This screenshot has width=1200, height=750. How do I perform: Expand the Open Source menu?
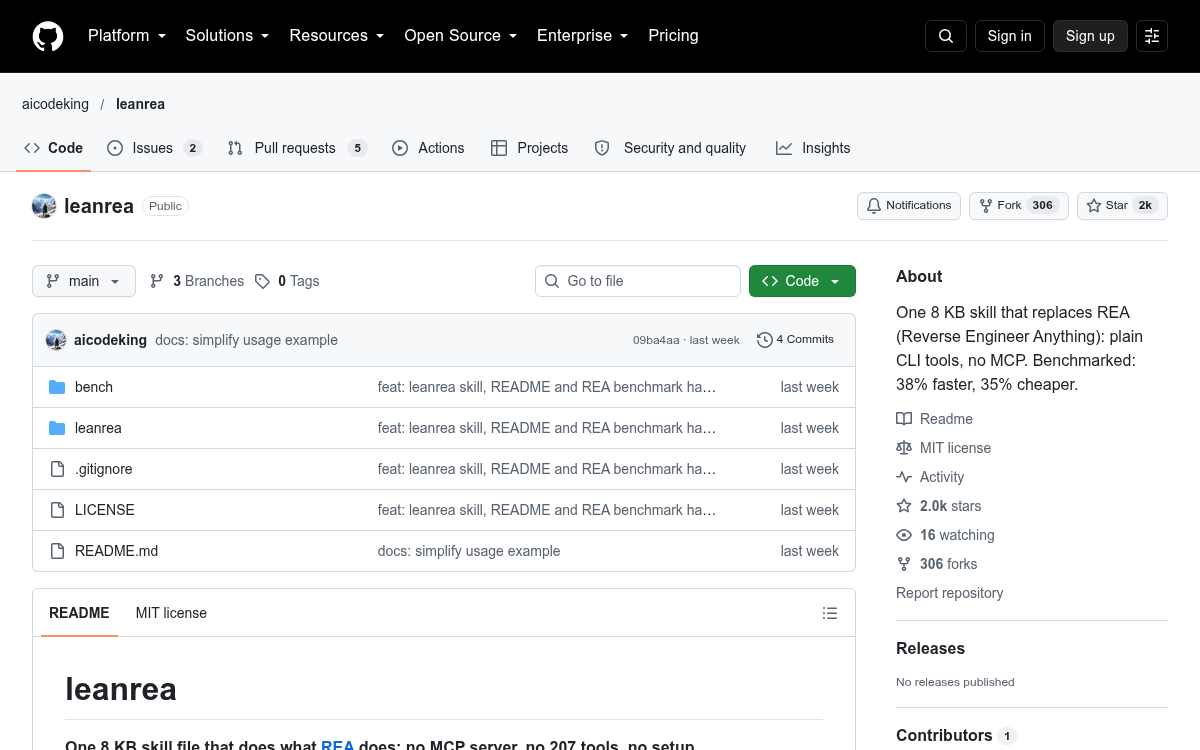[x=461, y=36]
